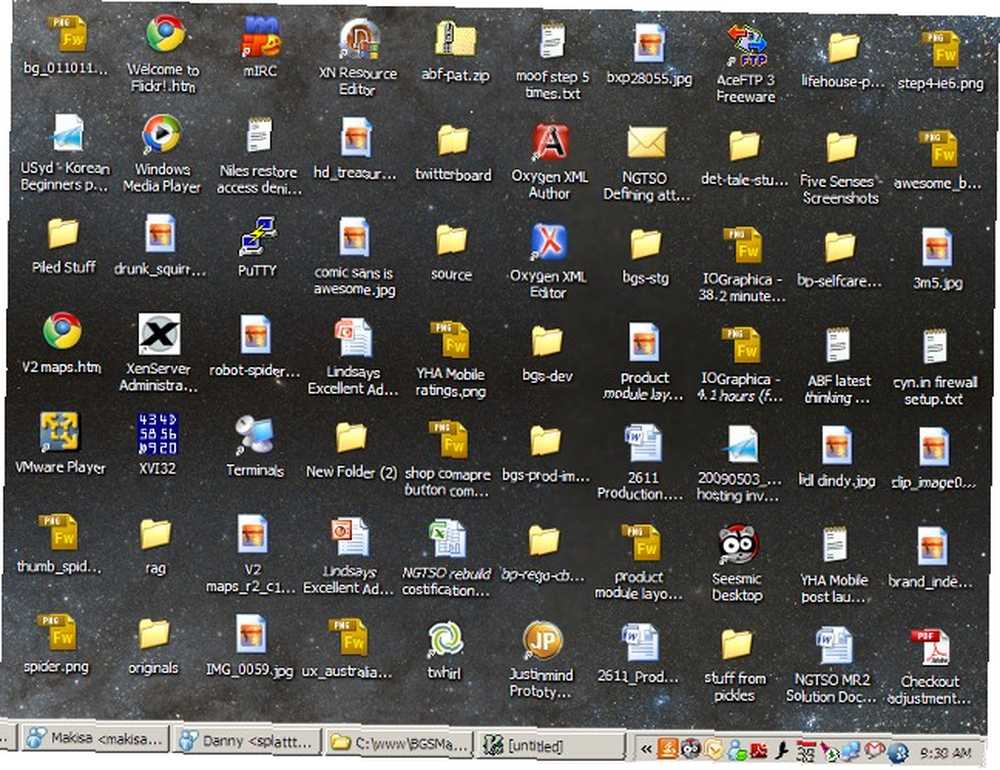Select the IOGraphica - 4.1 hours PNG
Viewport: 1000px width, 770px height.
pyautogui.click(x=740, y=345)
